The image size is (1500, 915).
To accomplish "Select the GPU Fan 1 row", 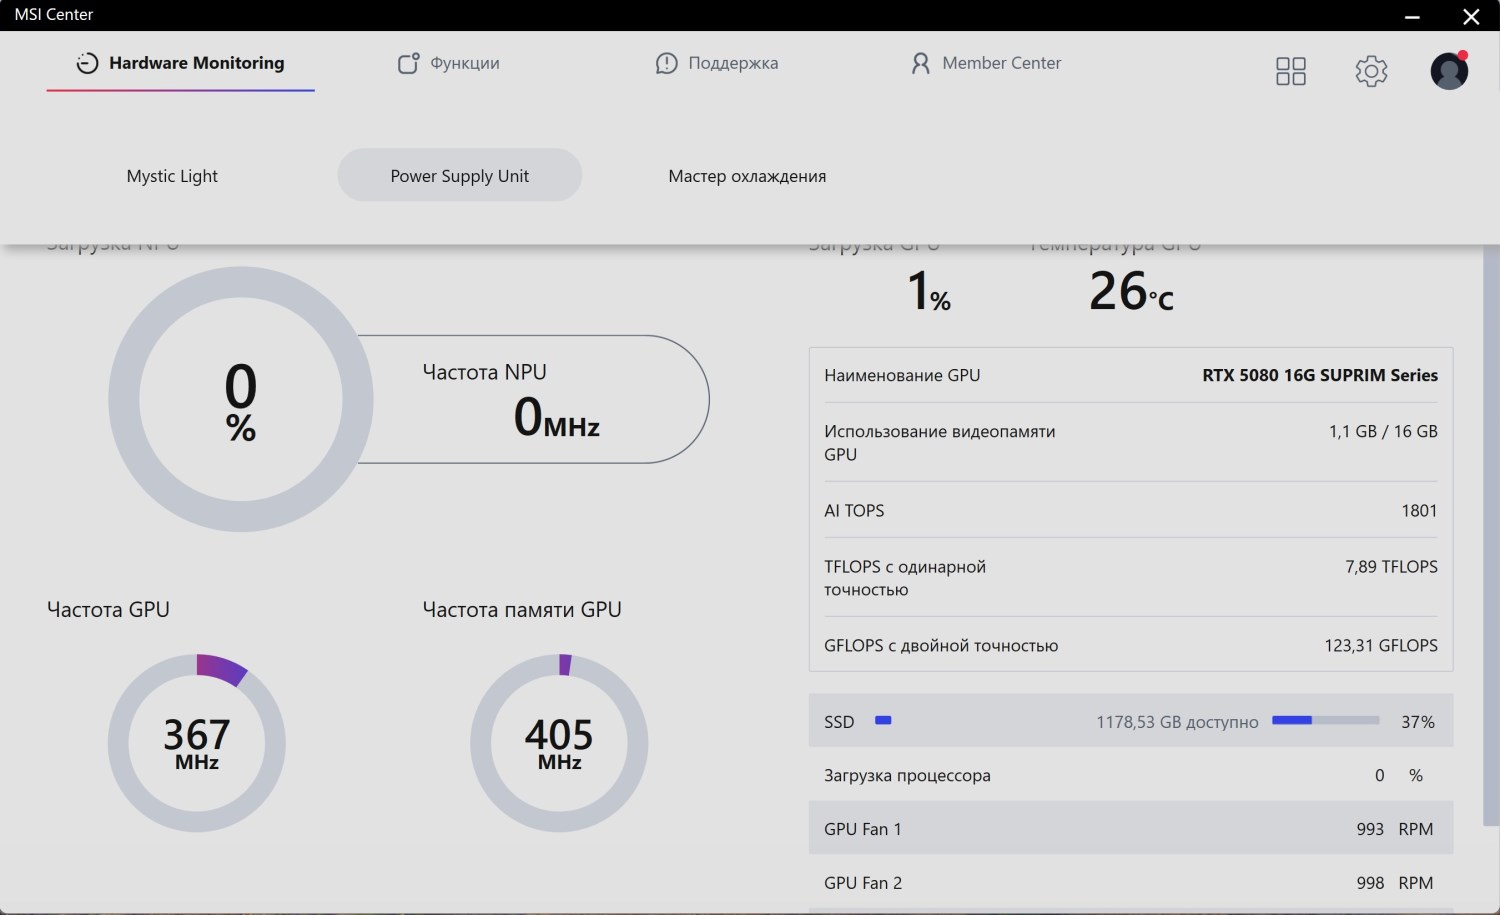I will pyautogui.click(x=1130, y=829).
